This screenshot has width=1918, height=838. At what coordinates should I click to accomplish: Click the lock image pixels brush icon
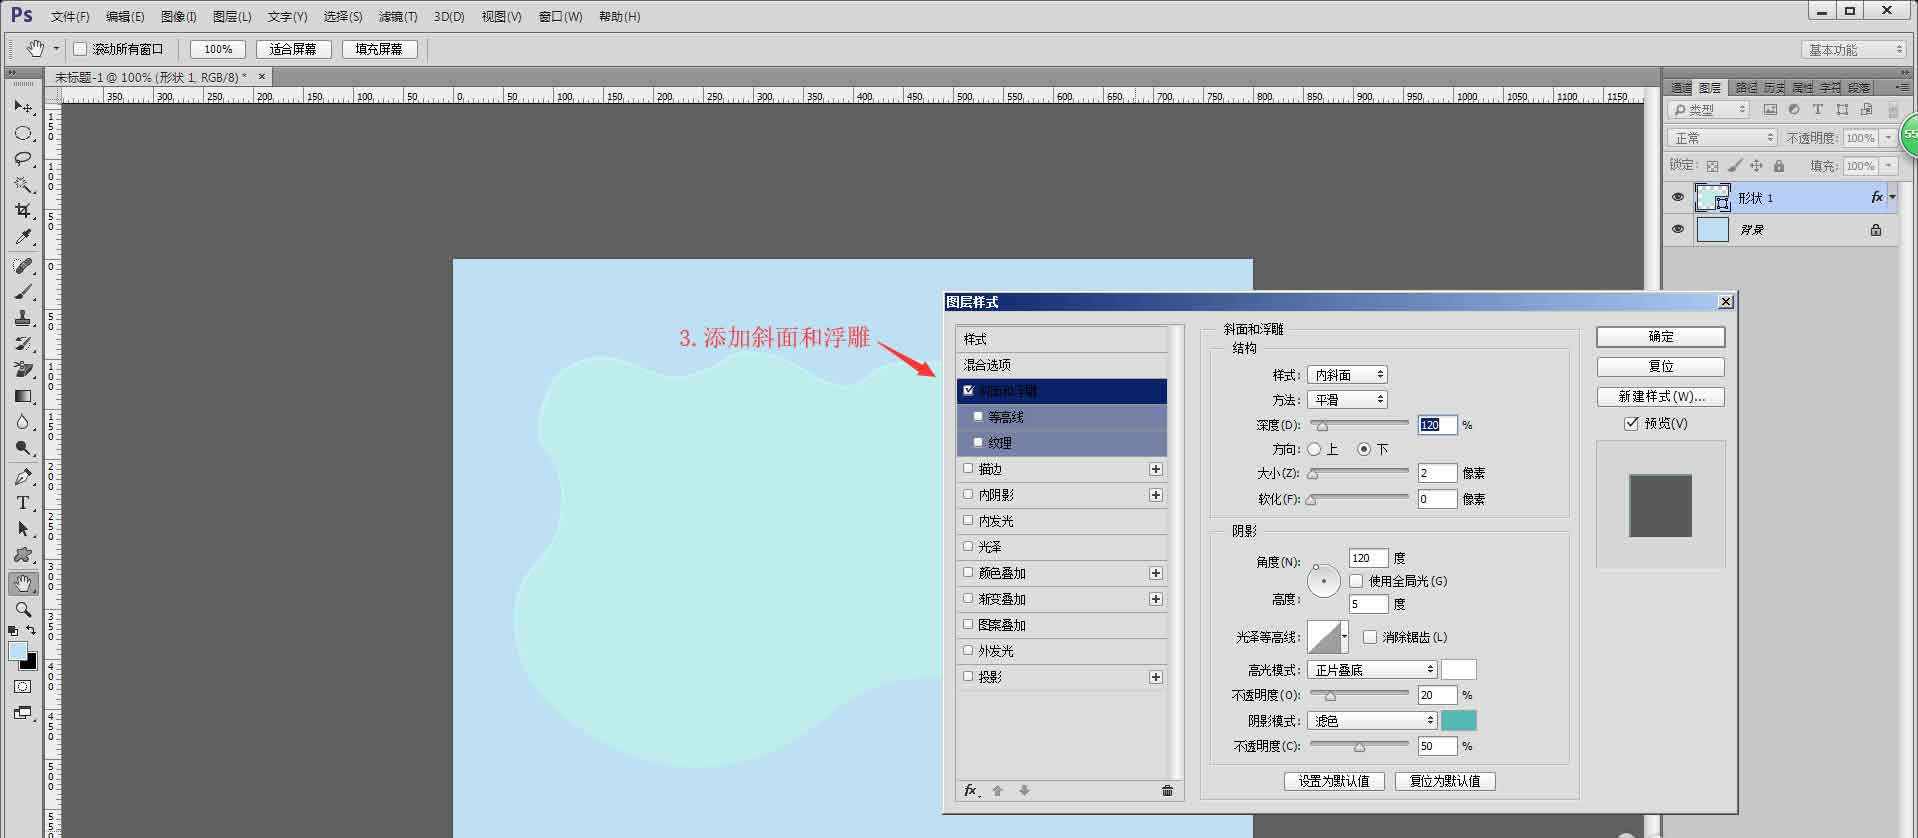tap(1734, 166)
